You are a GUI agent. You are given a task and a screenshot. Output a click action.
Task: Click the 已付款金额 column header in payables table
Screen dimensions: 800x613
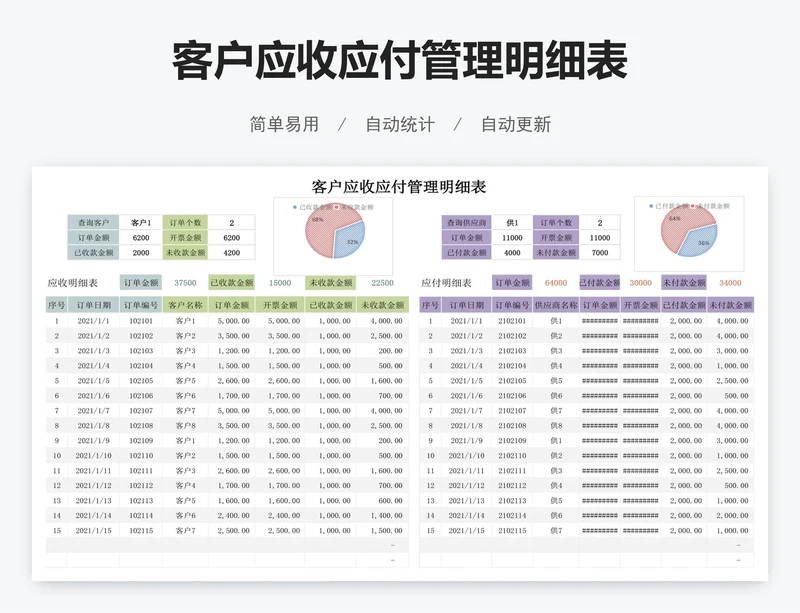pyautogui.click(x=684, y=305)
